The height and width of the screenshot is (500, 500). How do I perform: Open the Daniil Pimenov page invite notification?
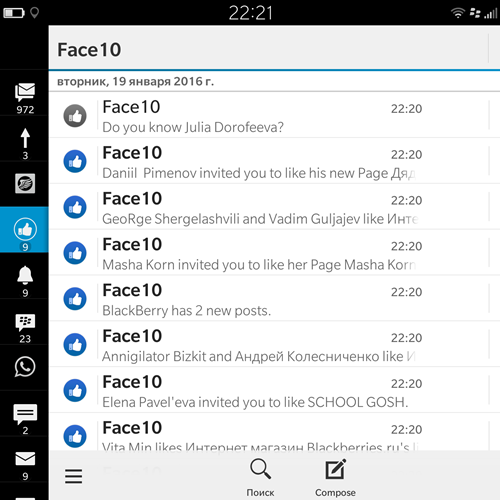[x=274, y=161]
